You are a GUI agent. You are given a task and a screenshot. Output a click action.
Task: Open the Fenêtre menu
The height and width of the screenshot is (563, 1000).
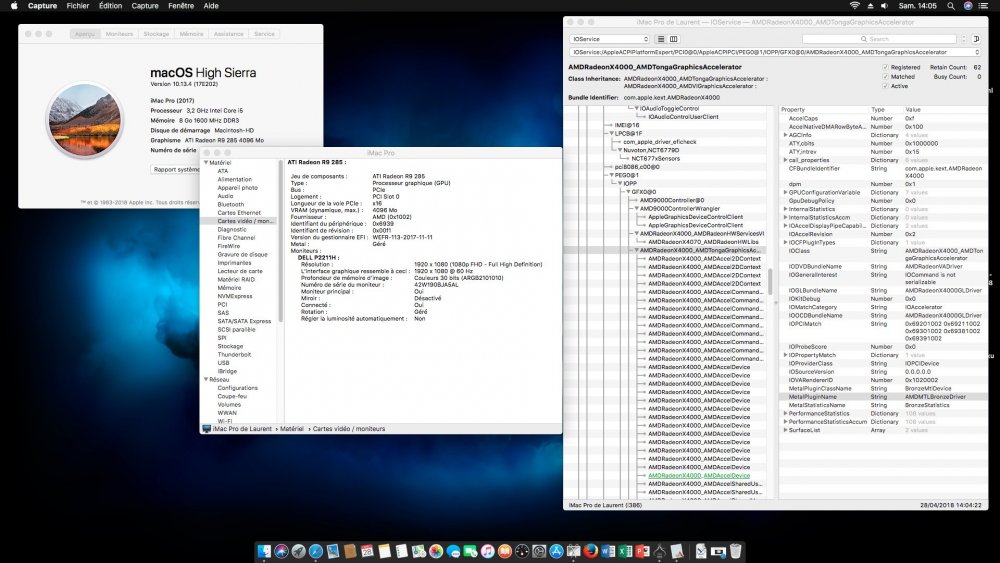pyautogui.click(x=181, y=6)
